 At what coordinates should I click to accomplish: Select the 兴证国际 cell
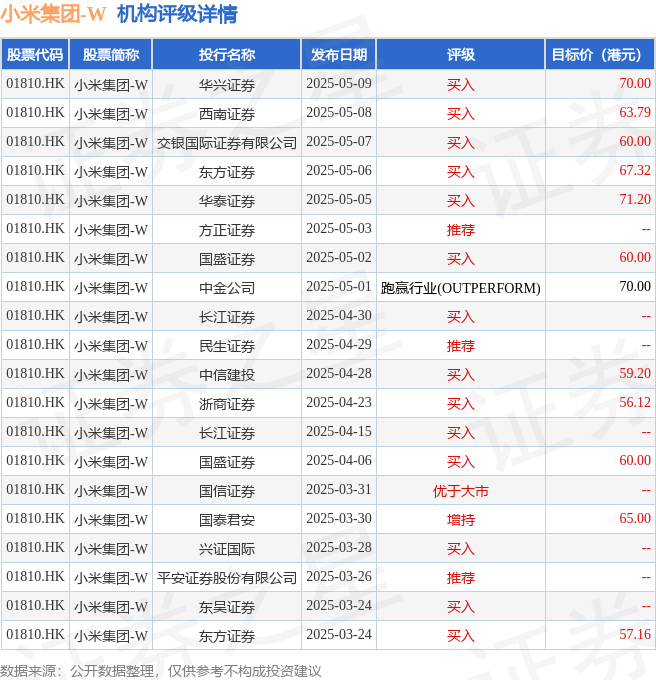(227, 549)
